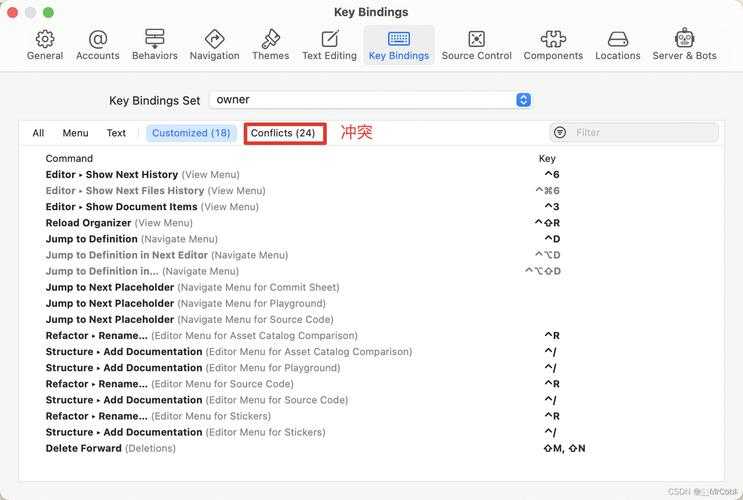743x500 pixels.
Task: Select Editor Show Document Items row
Action: pos(372,207)
